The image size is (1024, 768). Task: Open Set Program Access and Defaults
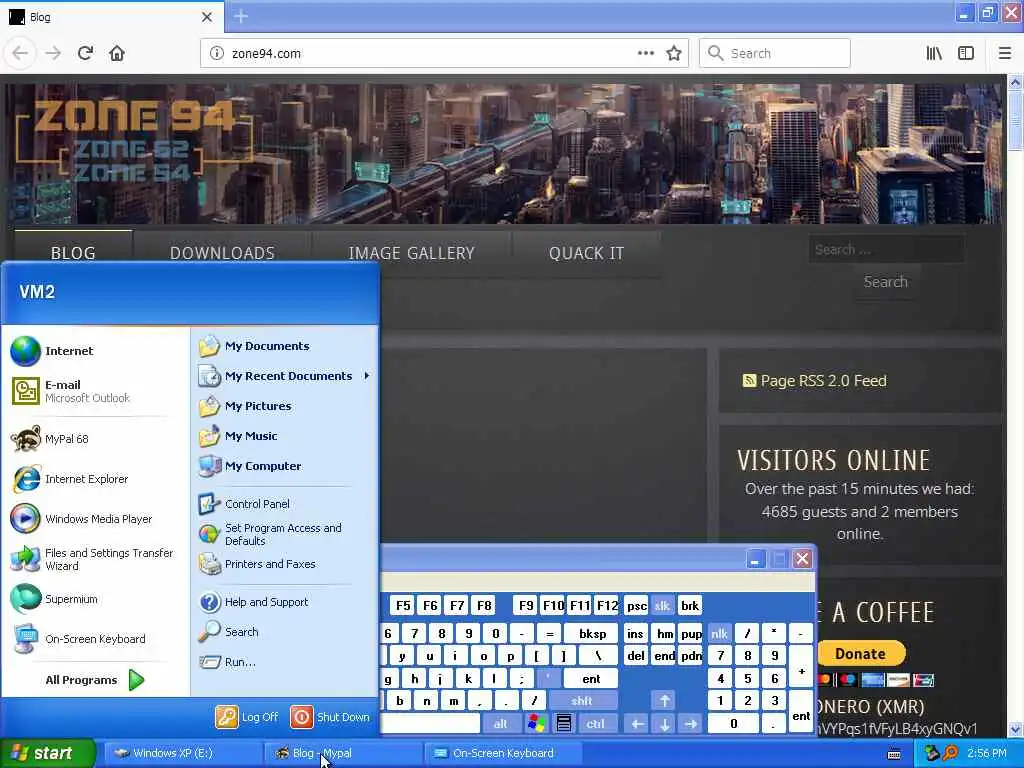tap(285, 534)
